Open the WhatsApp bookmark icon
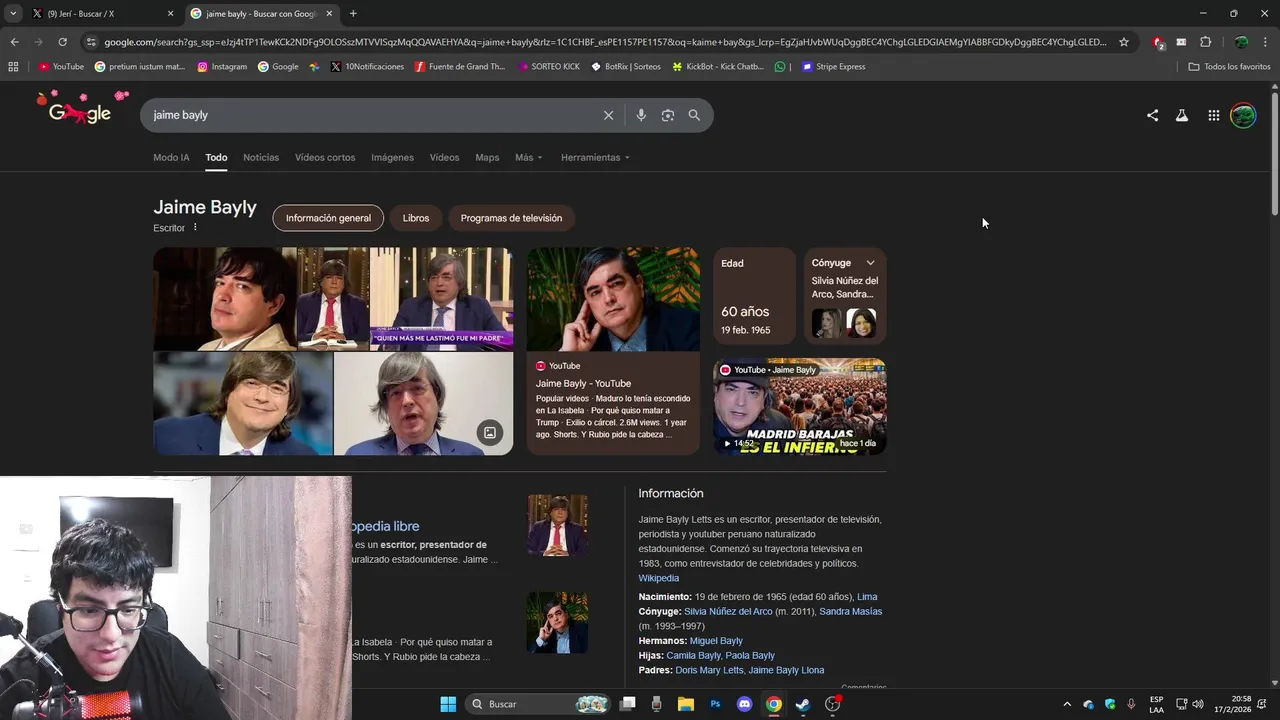 point(780,67)
